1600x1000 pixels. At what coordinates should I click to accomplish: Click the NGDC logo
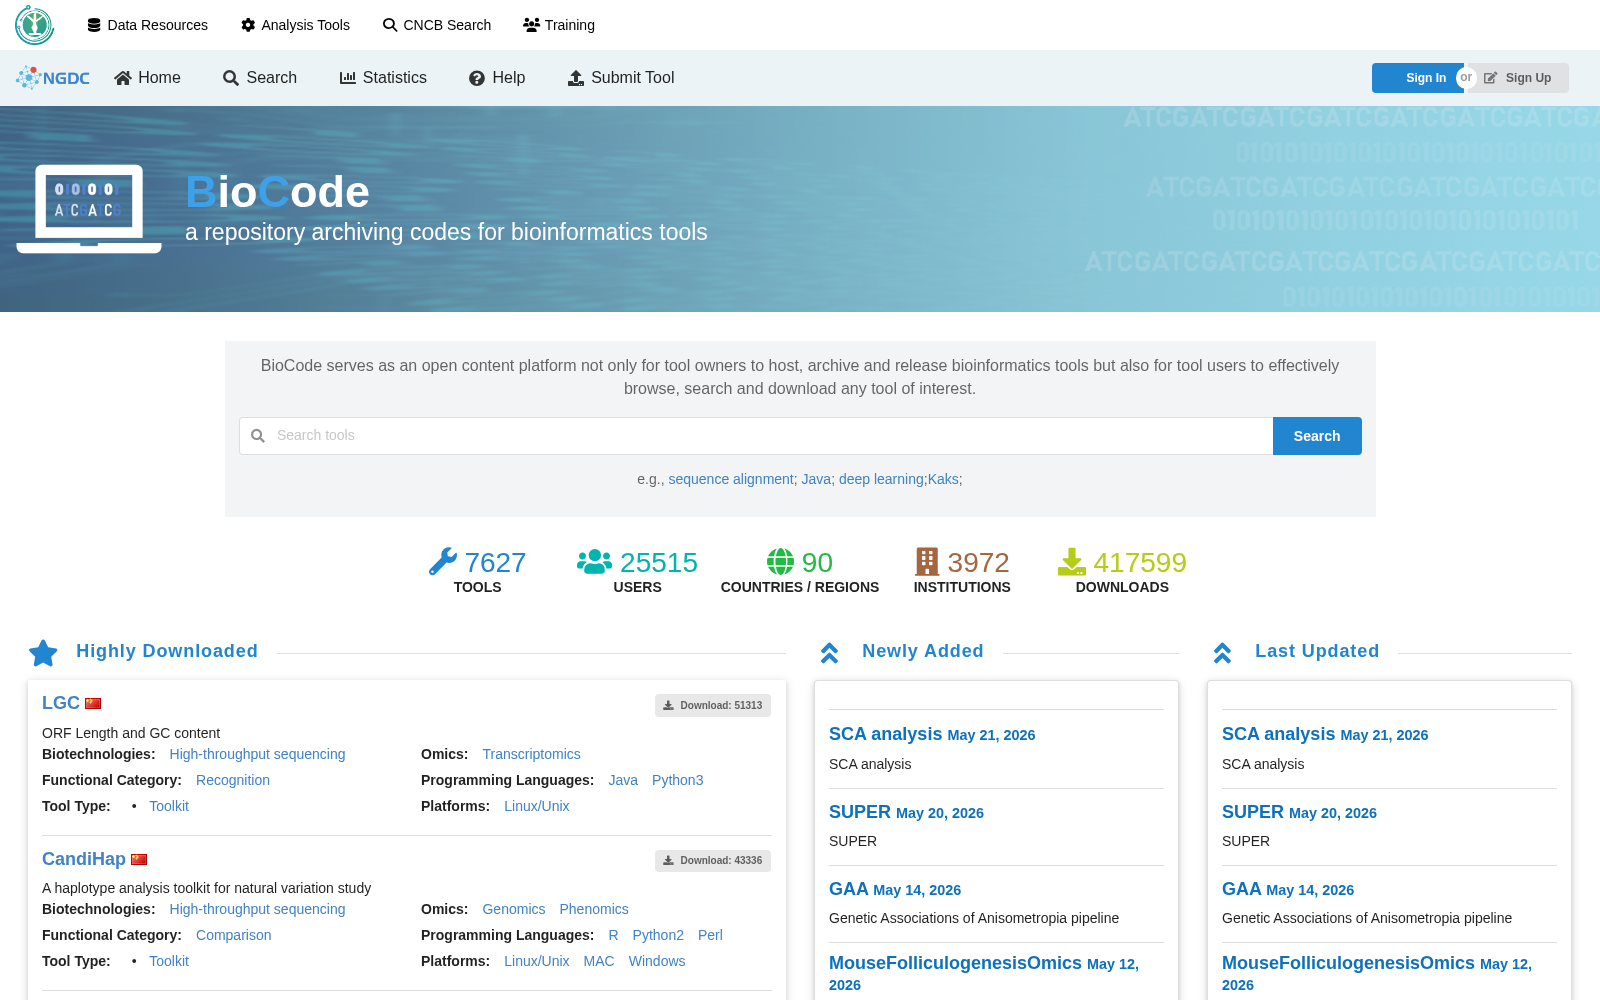point(53,78)
